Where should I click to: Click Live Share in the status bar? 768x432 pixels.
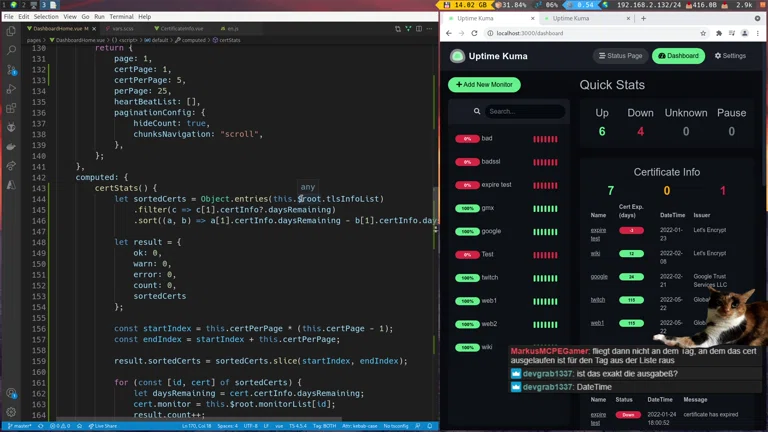[x=102, y=426]
